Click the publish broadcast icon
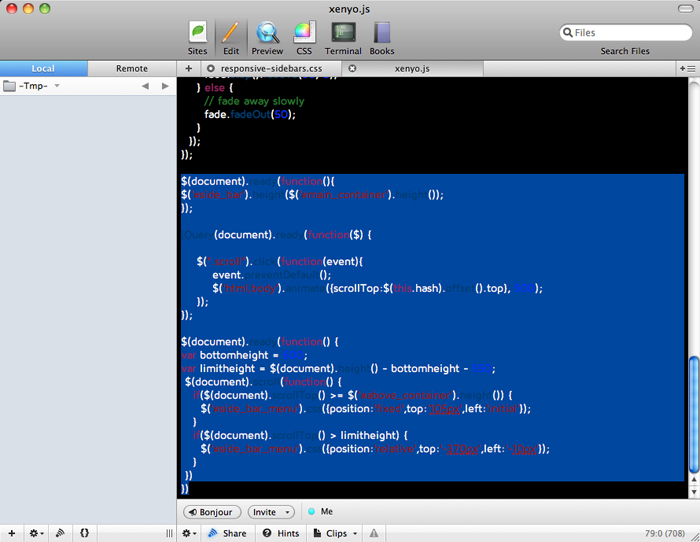700x542 pixels. coord(60,533)
